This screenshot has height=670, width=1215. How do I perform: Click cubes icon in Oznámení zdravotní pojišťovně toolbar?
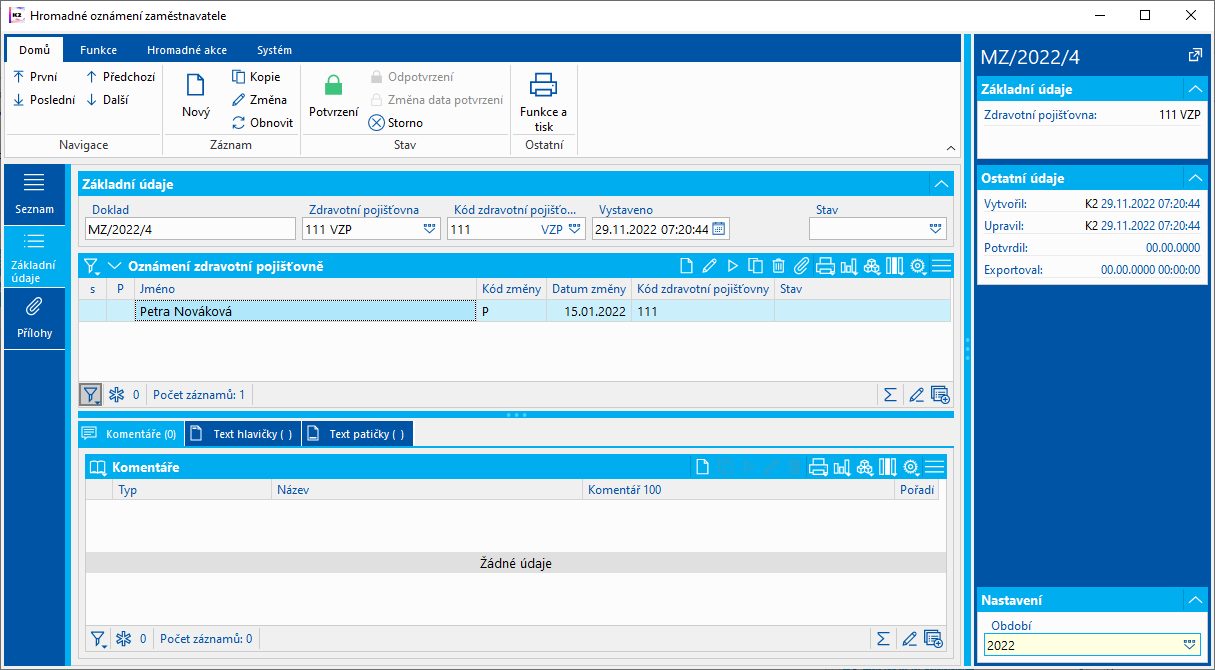872,266
